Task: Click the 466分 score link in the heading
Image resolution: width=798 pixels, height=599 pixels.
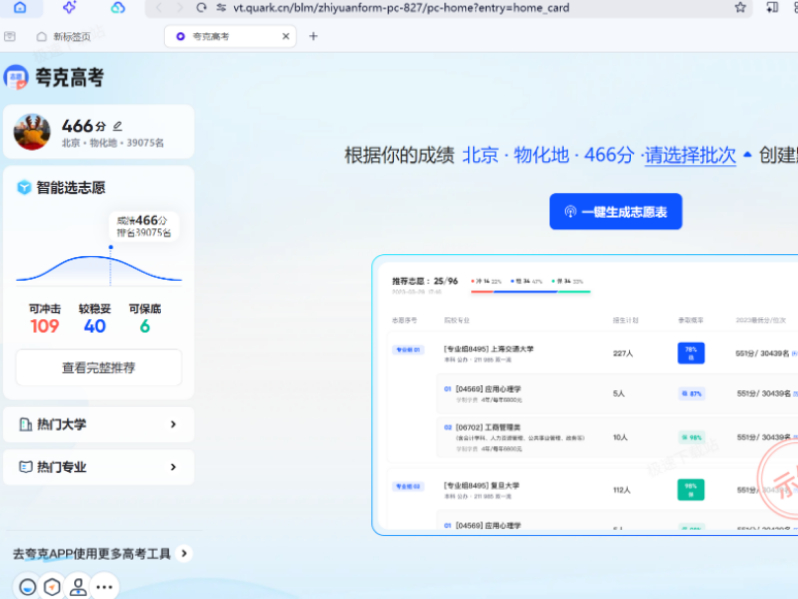Action: [x=609, y=155]
